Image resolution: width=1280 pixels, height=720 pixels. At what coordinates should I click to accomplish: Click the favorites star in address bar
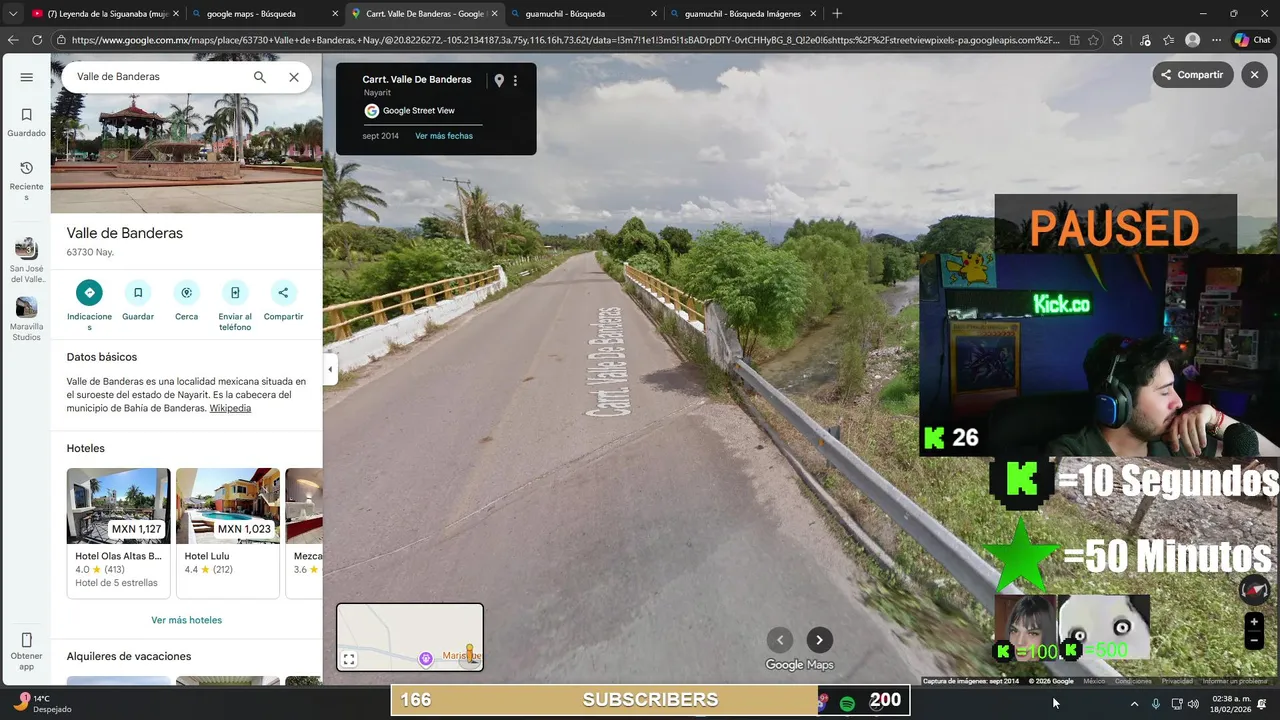tap(1094, 40)
